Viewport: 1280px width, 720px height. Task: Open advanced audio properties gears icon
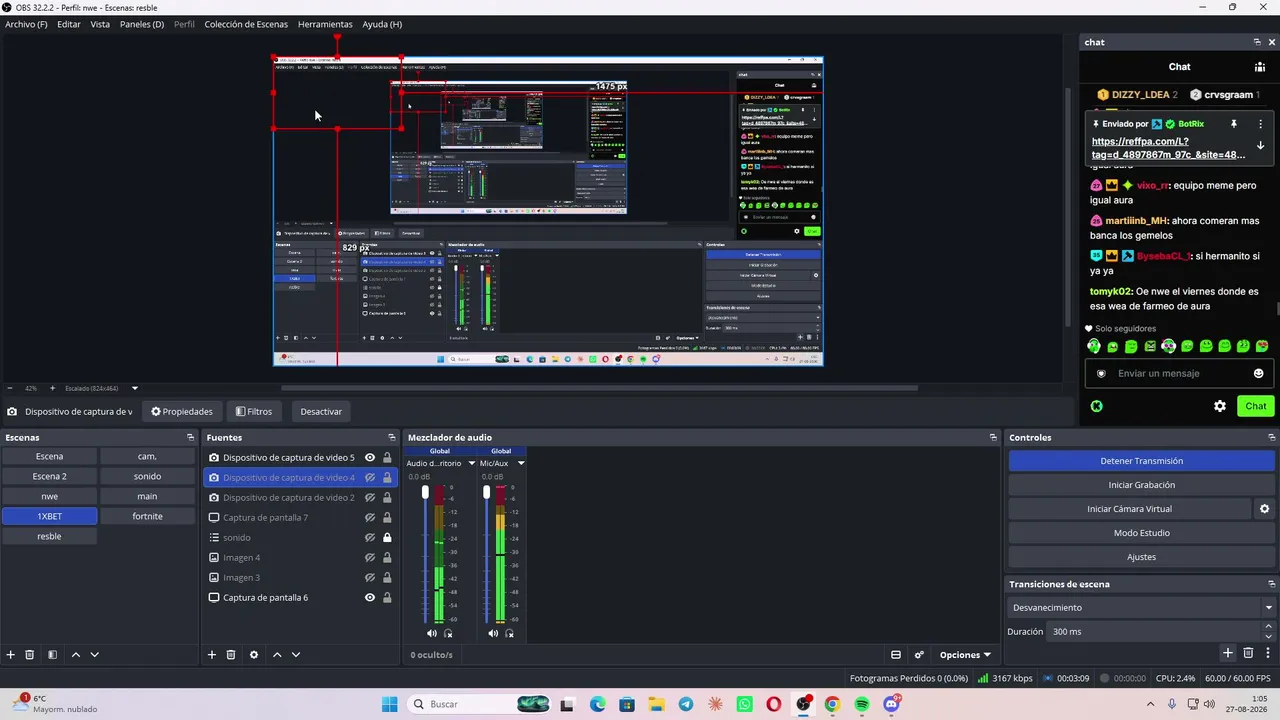coord(919,655)
